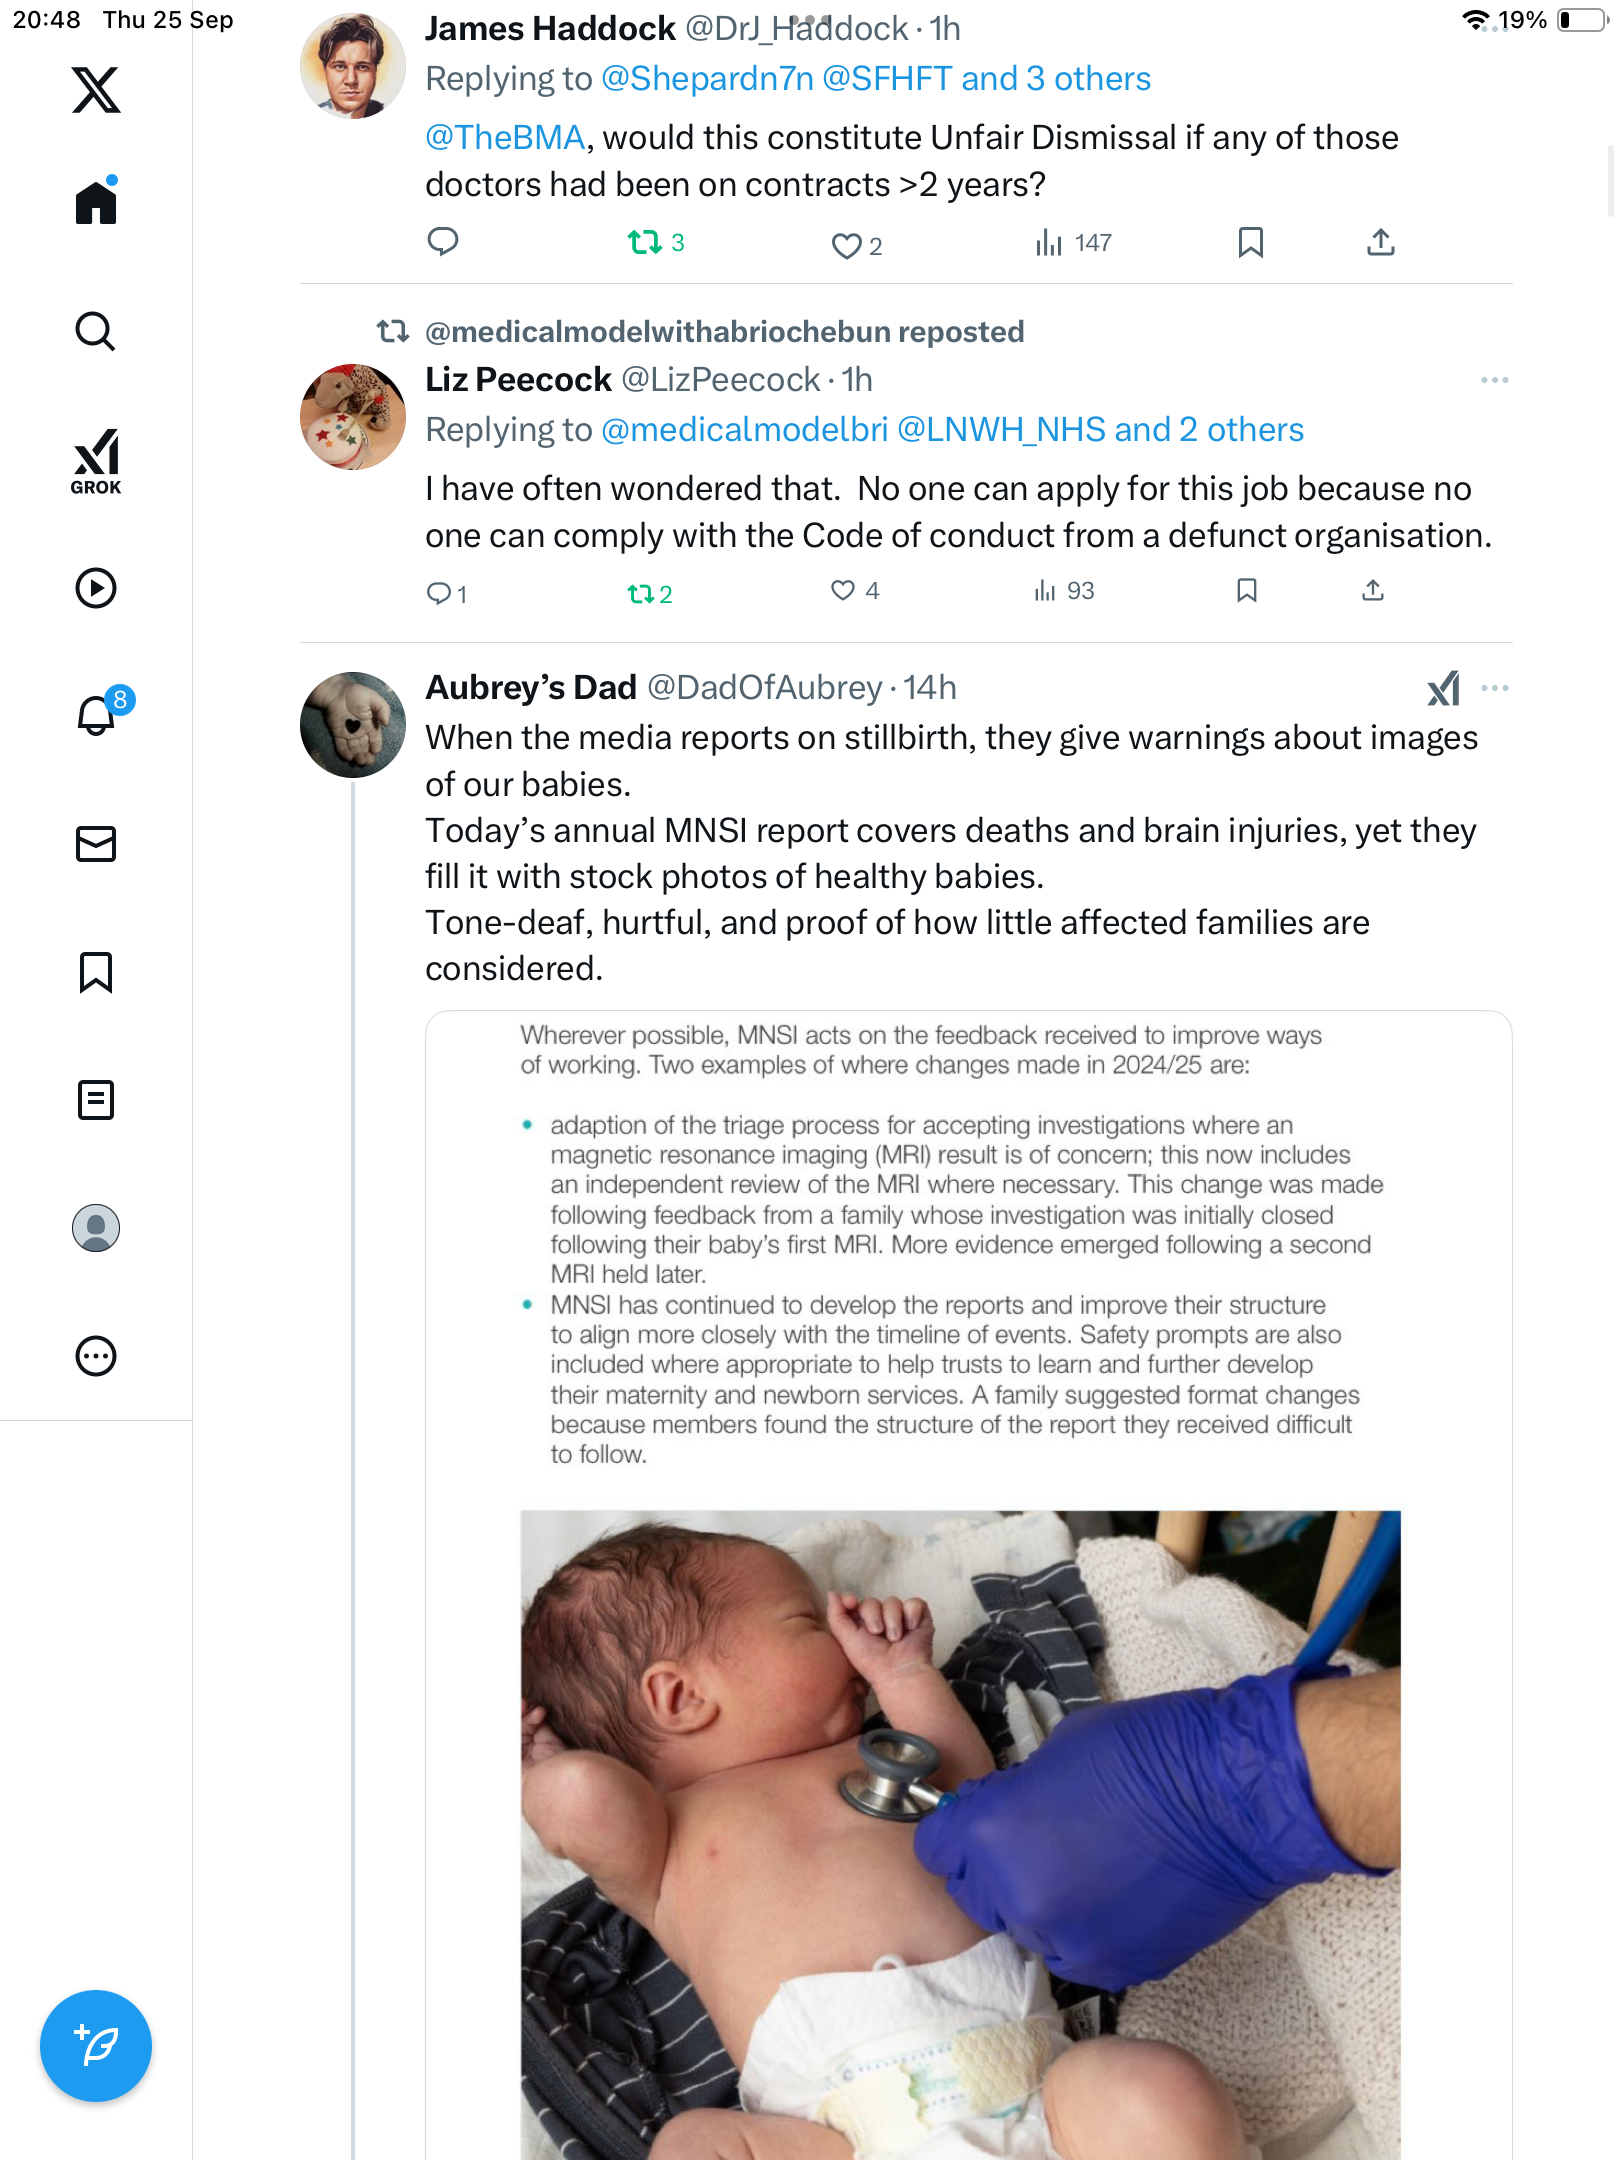Image resolution: width=1620 pixels, height=2160 pixels.
Task: Undo repost on James Haddock's tweet
Action: [x=645, y=242]
